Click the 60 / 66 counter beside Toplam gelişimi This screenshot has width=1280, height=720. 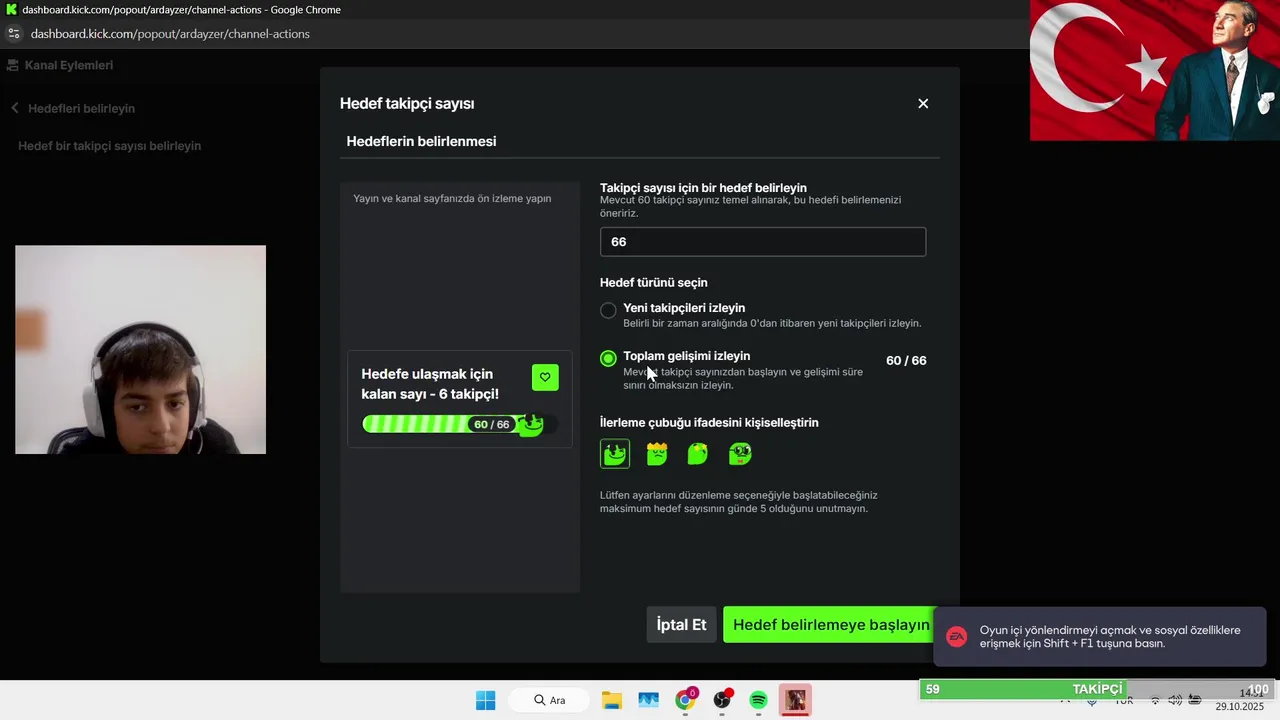pyautogui.click(x=906, y=361)
